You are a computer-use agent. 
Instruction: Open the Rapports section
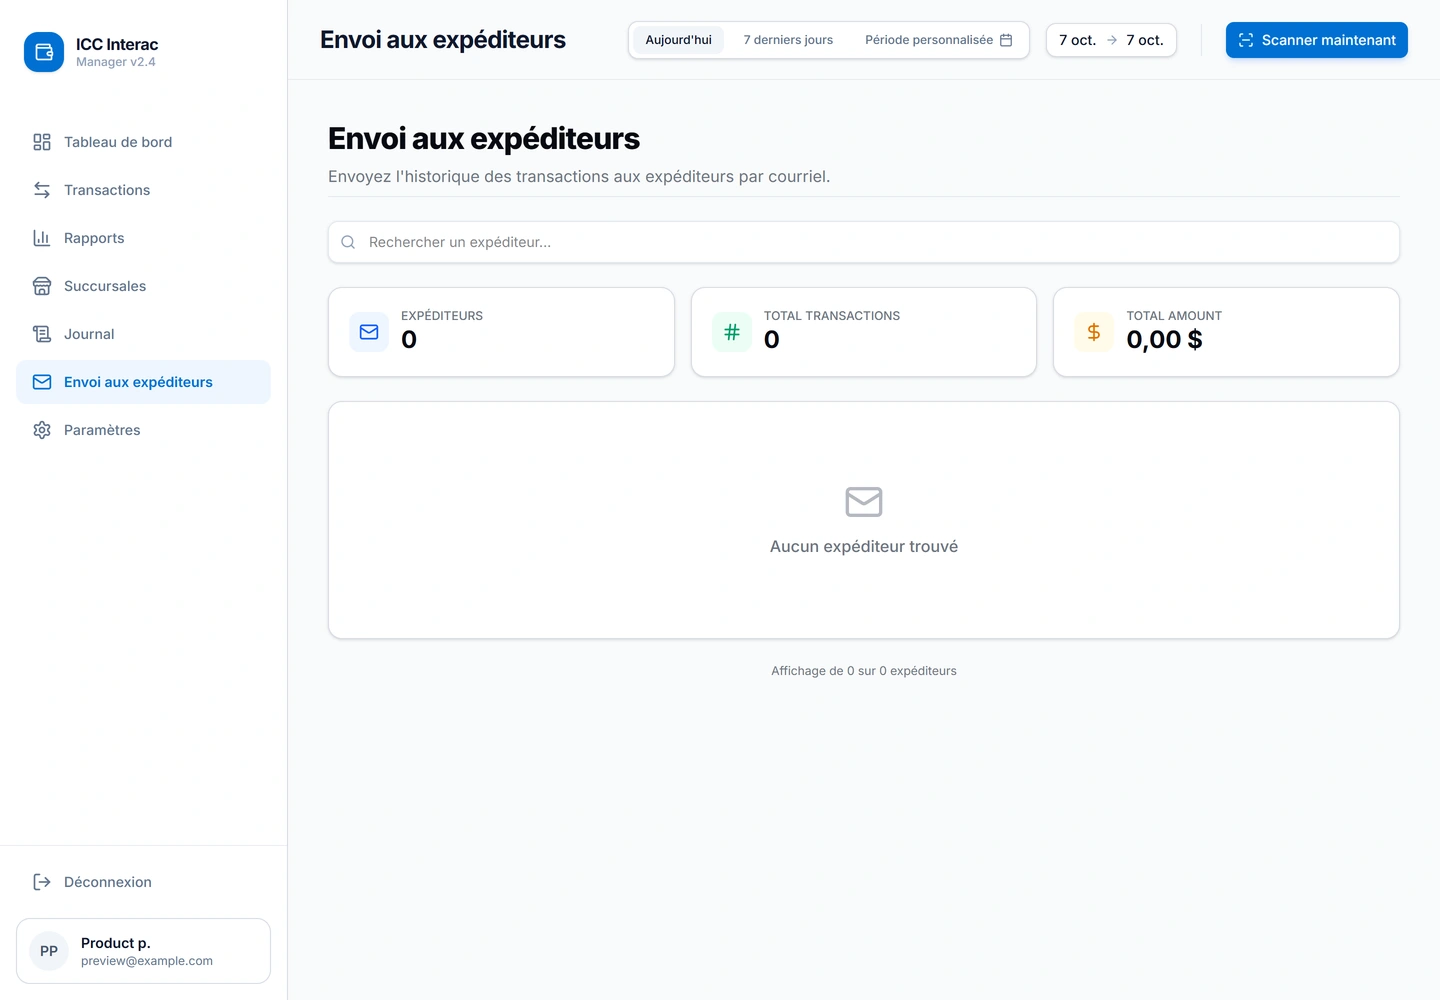143,238
